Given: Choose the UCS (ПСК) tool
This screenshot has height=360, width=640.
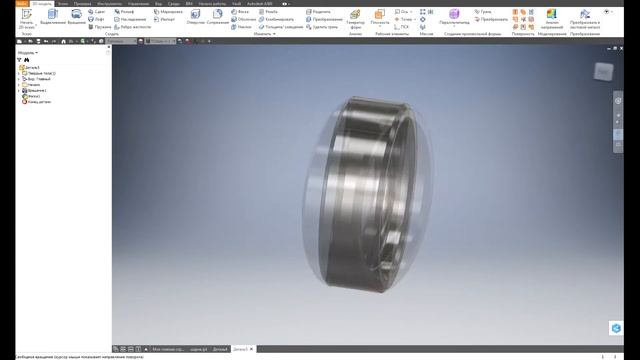Looking at the screenshot, I should 401,27.
